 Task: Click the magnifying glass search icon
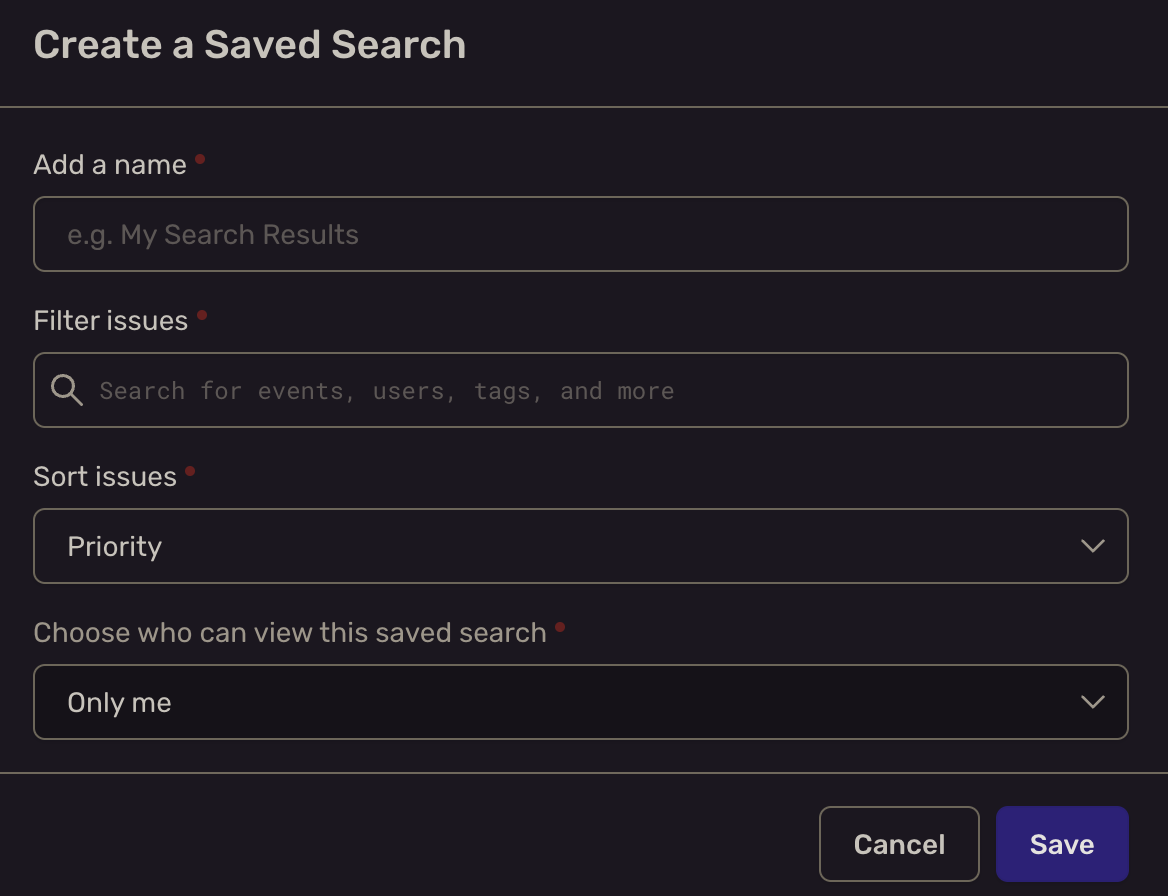[66, 390]
